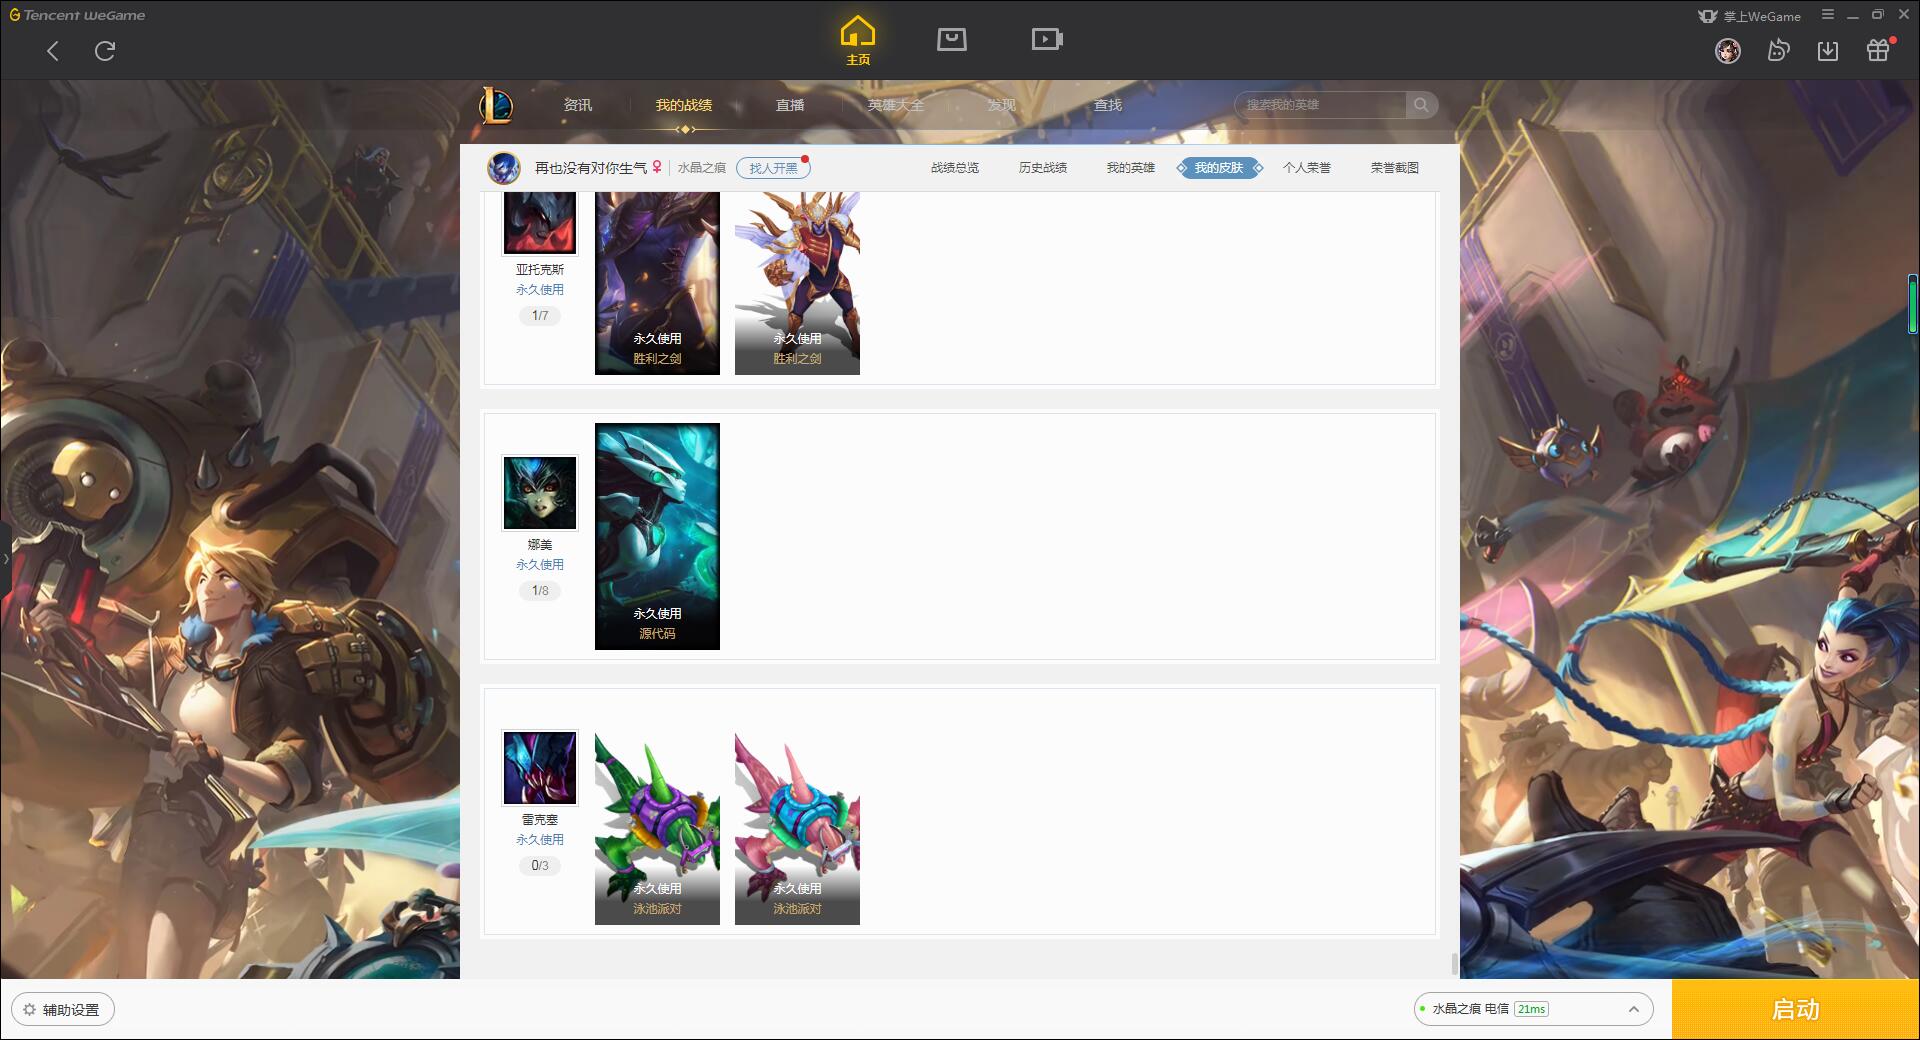Switch to the 我的战绩 tab
The height and width of the screenshot is (1040, 1920).
tap(684, 105)
